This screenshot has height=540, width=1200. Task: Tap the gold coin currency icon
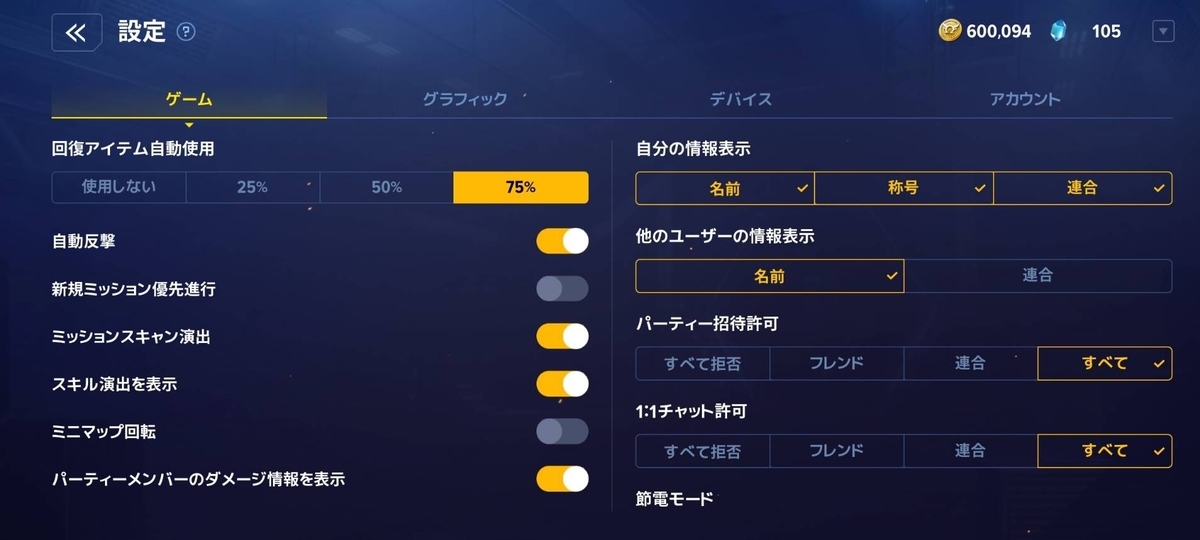[x=950, y=32]
